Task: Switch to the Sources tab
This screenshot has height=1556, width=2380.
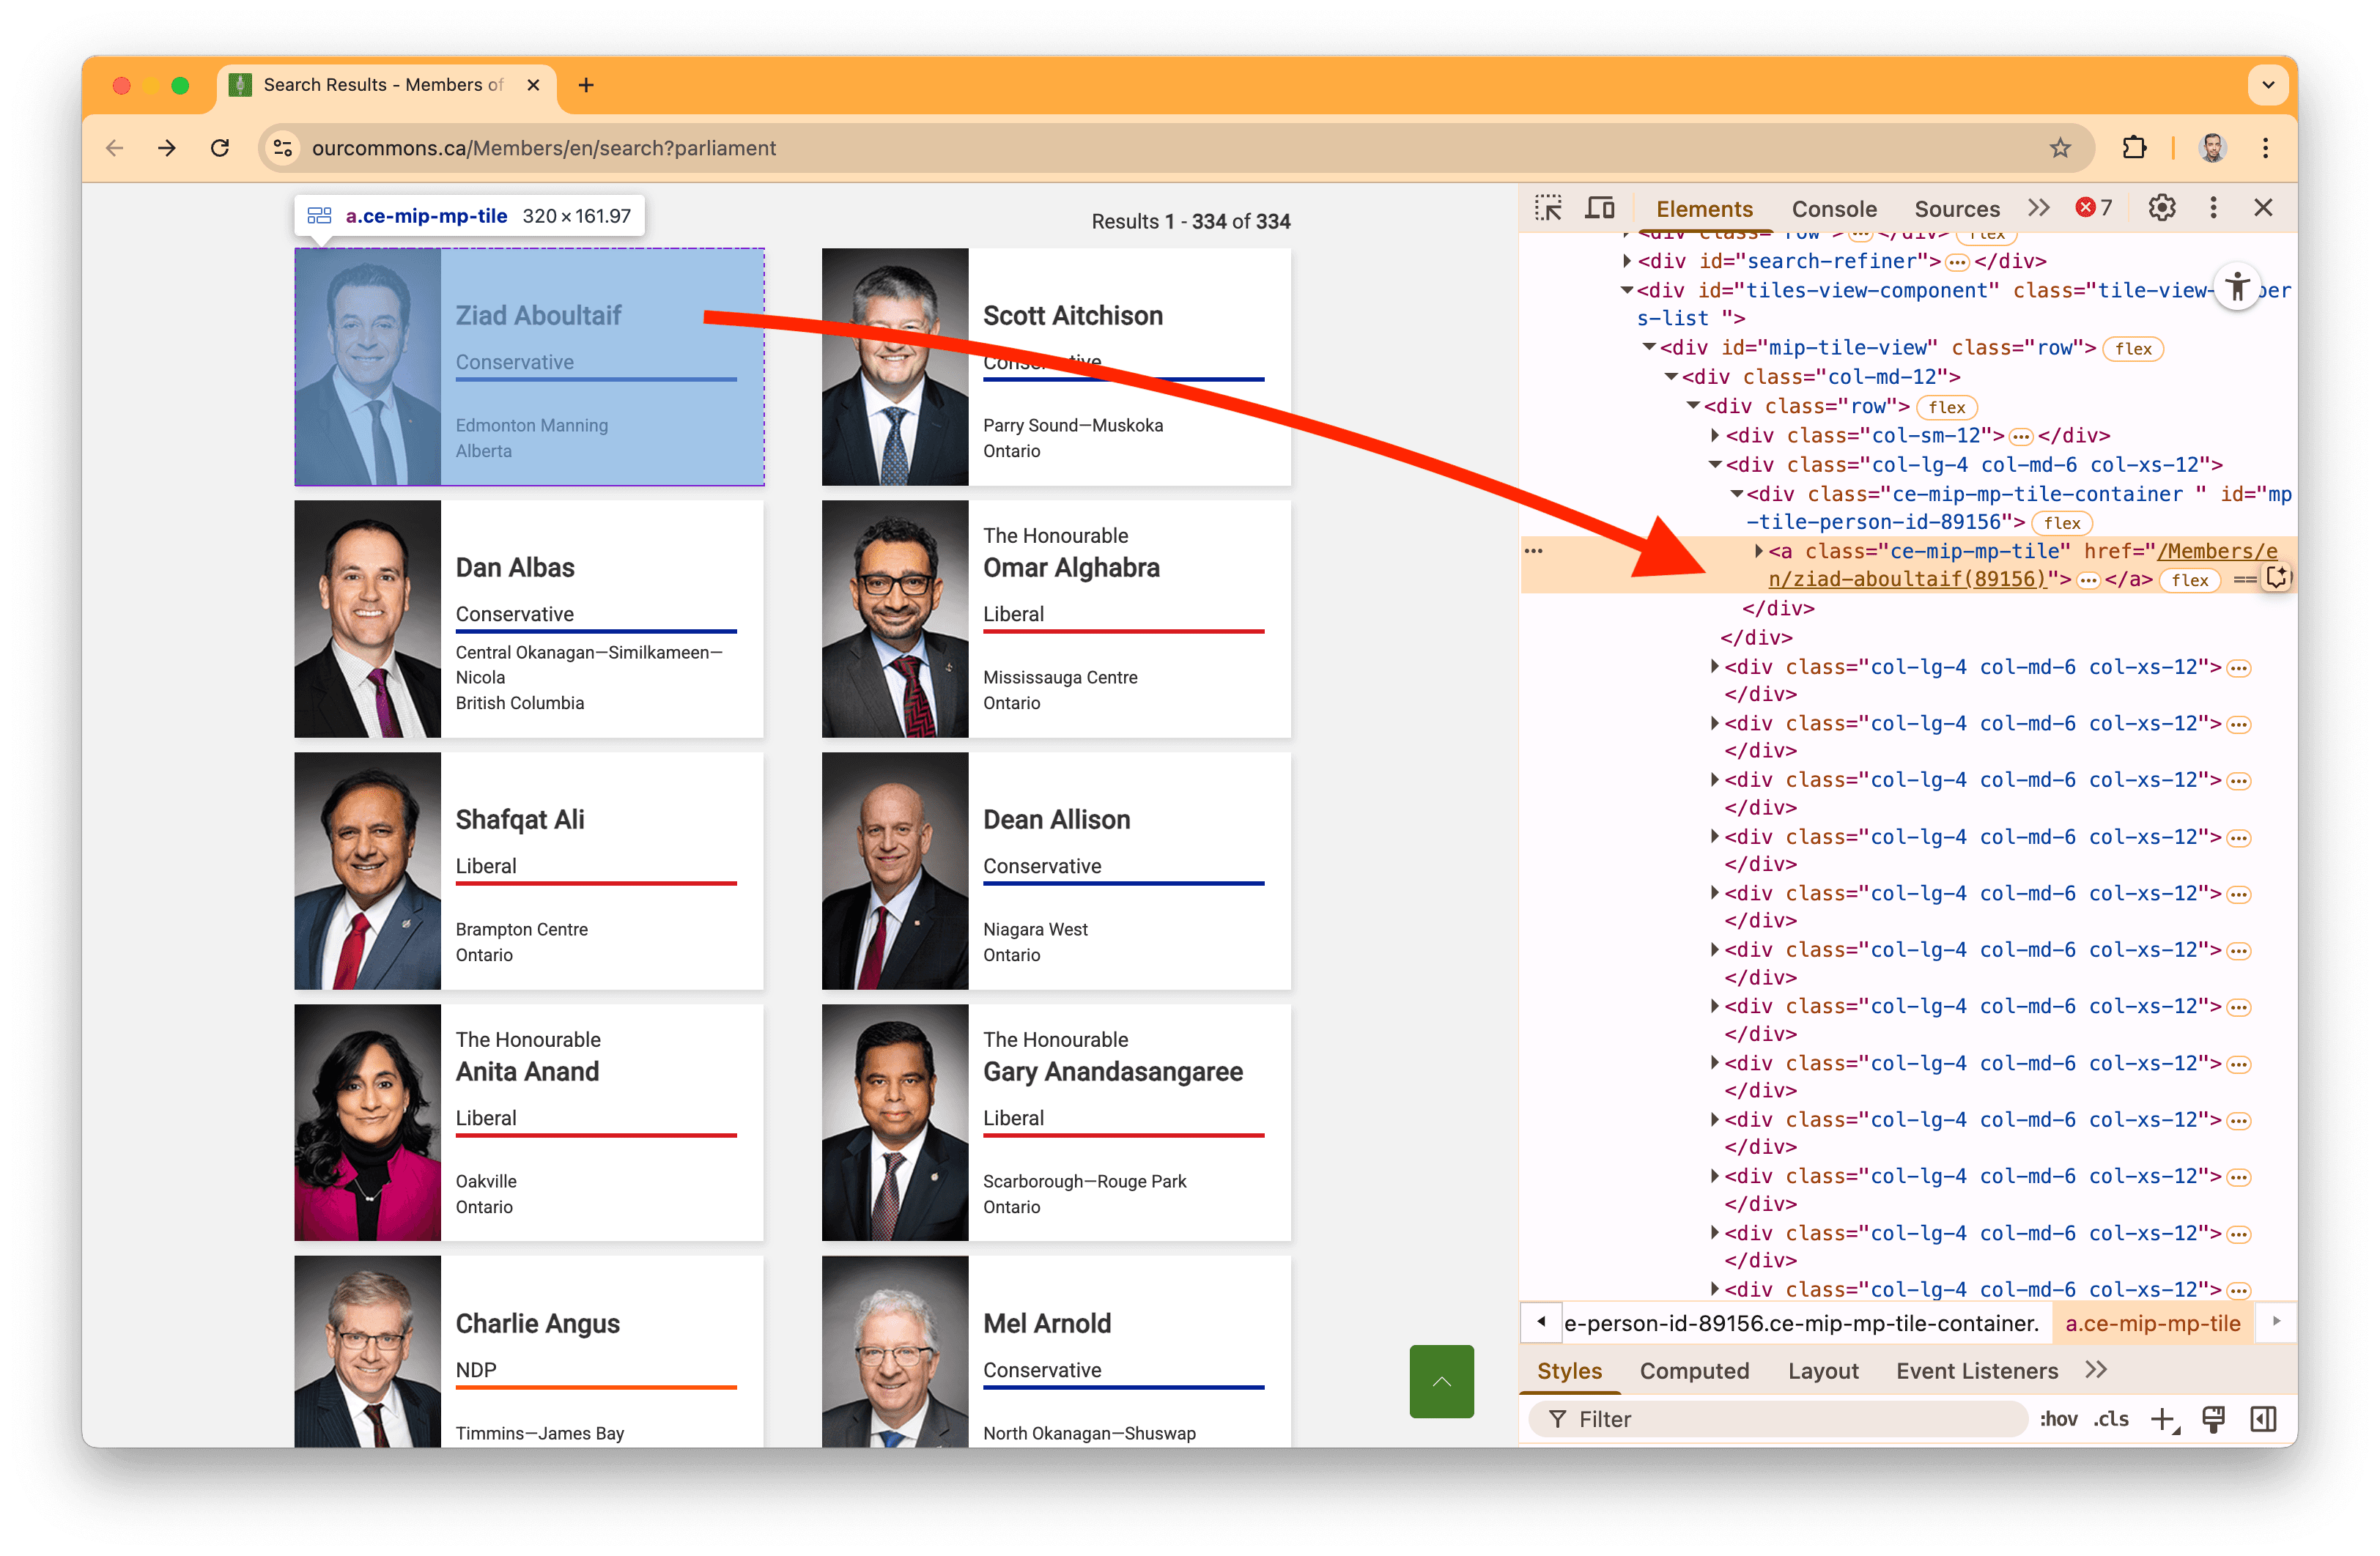Action: [x=1957, y=209]
